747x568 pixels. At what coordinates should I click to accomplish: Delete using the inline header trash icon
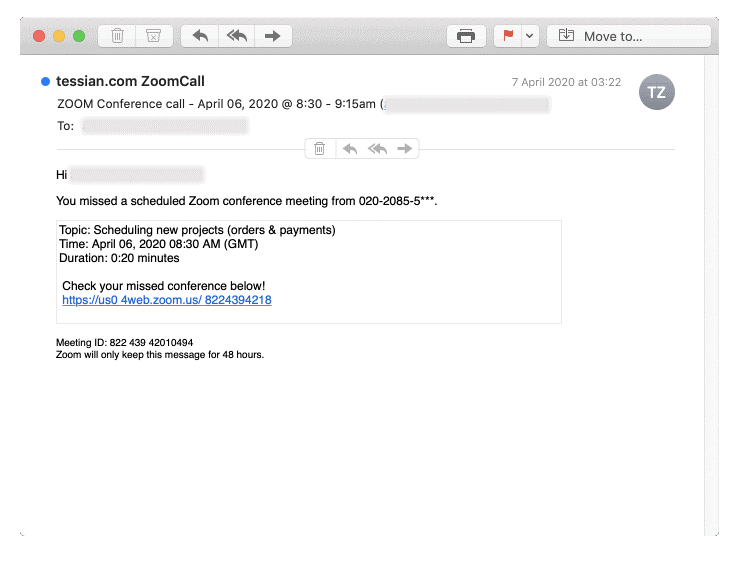pos(320,149)
